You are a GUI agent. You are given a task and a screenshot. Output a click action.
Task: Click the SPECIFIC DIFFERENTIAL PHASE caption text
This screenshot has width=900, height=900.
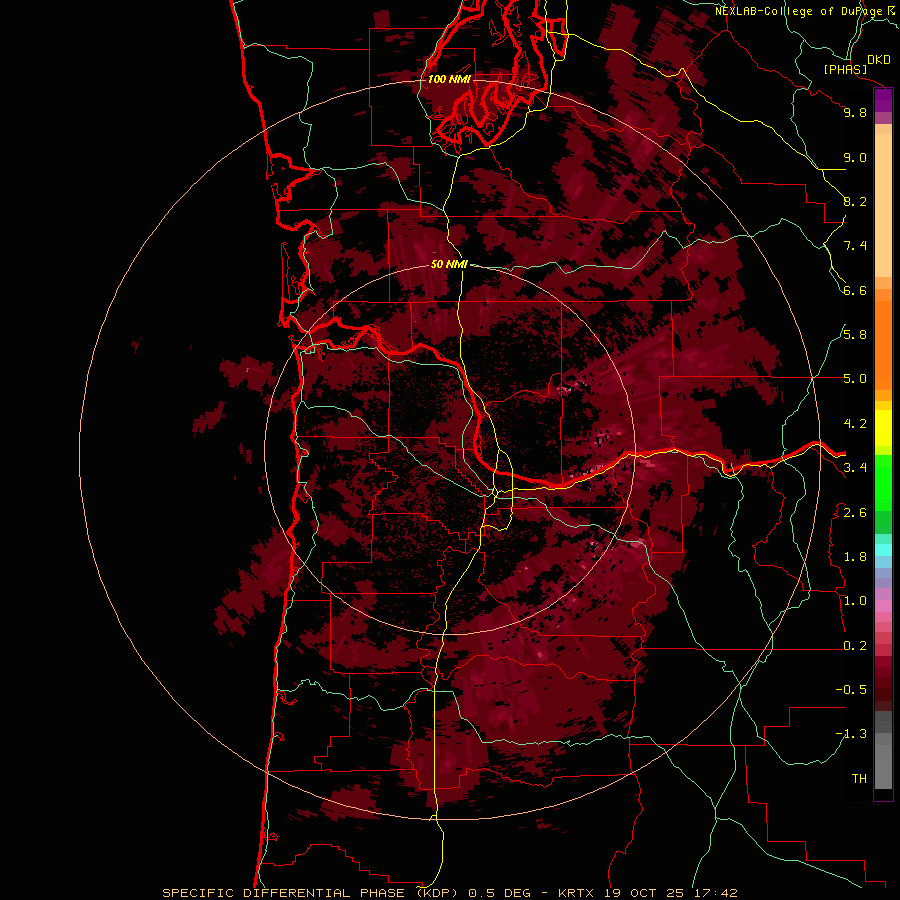click(x=284, y=893)
